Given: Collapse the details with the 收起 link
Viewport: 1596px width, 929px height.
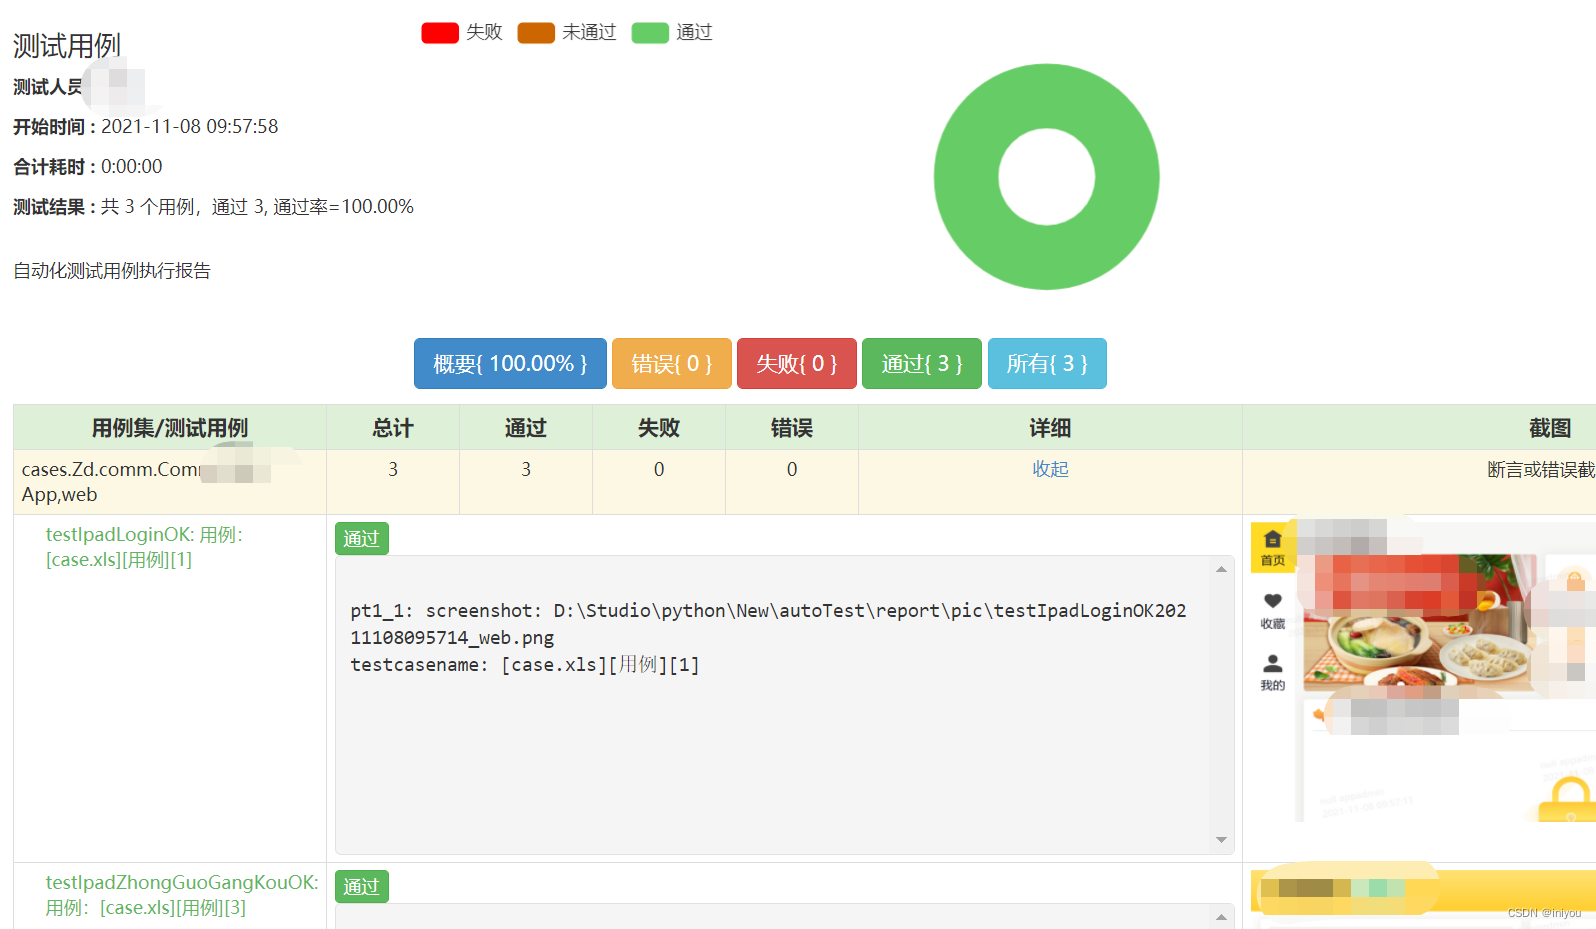Looking at the screenshot, I should (x=1050, y=469).
